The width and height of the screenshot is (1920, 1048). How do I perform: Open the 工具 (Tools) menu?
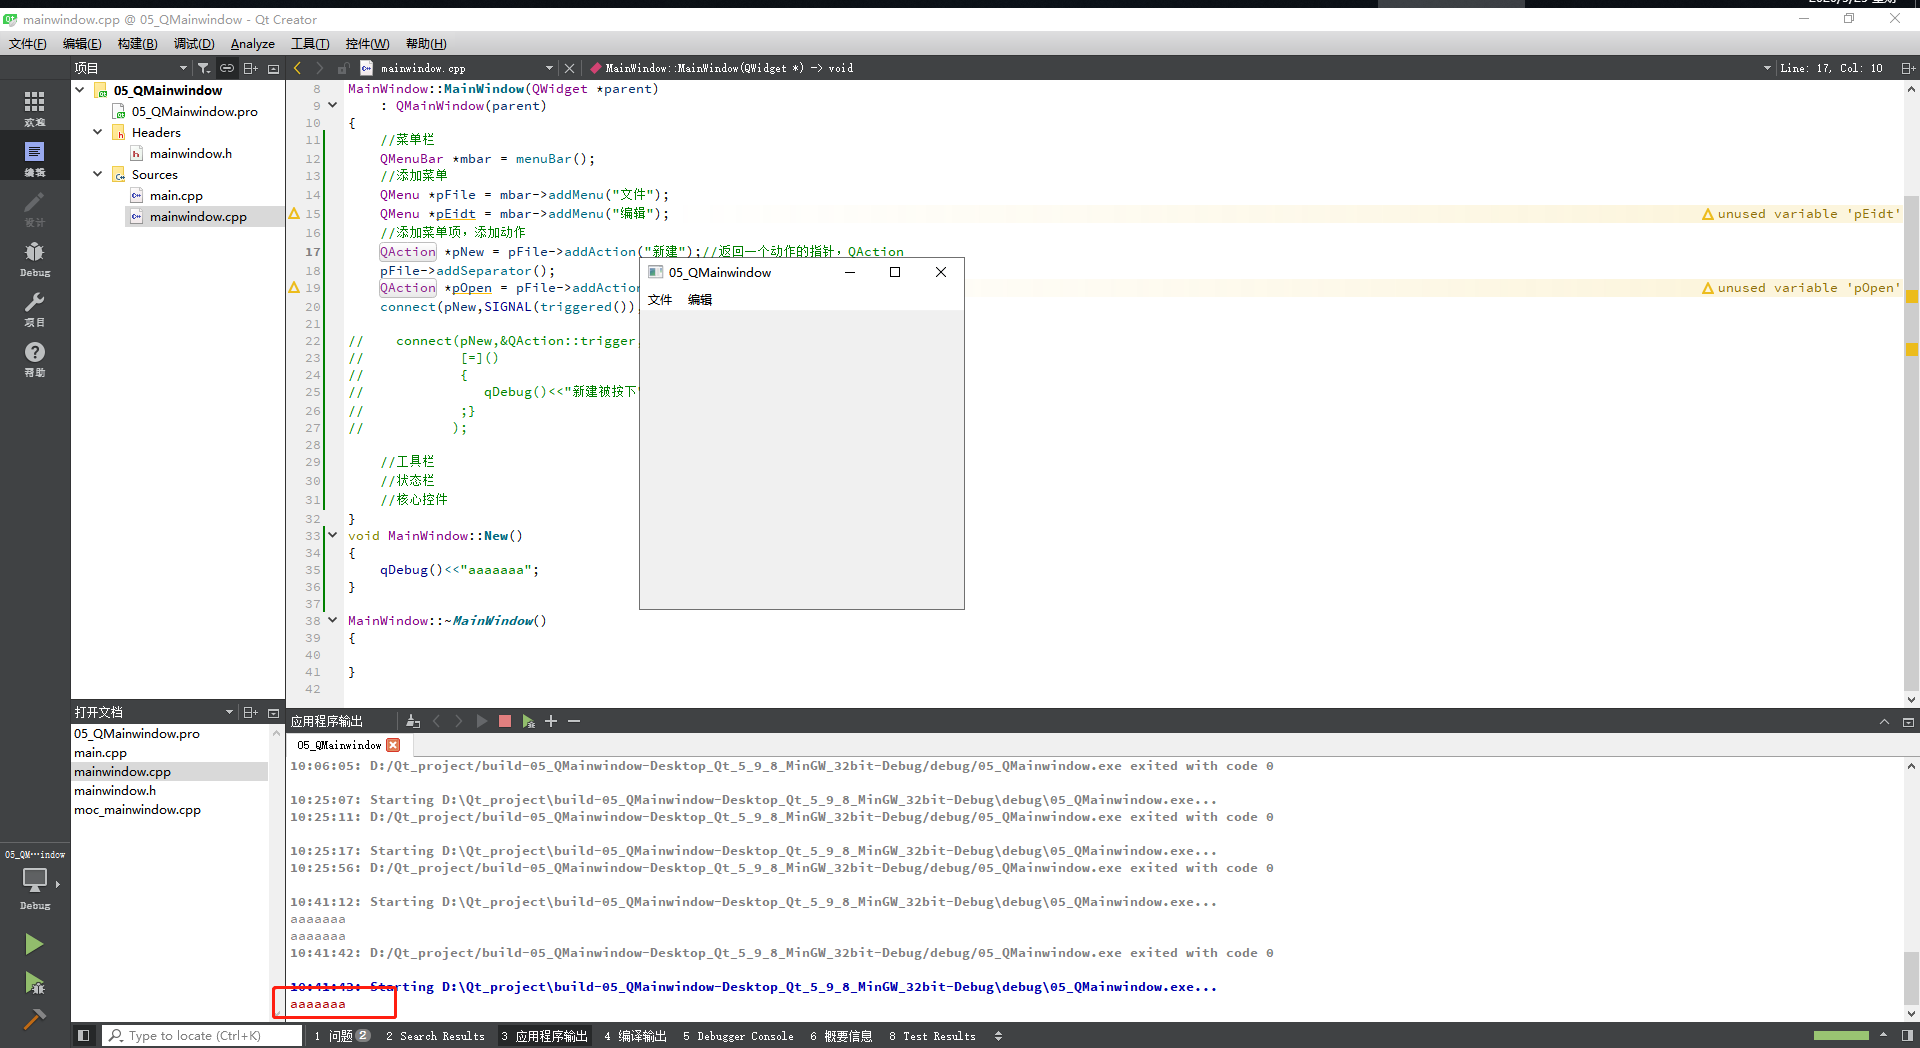pyautogui.click(x=310, y=43)
